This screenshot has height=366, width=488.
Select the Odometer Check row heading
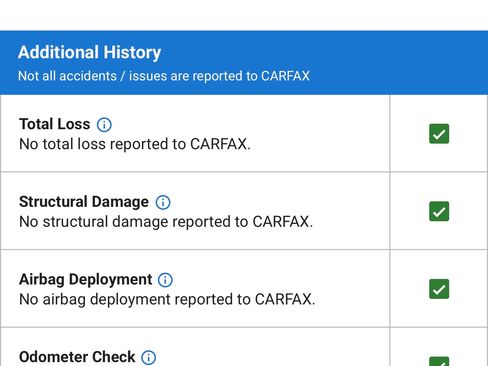coord(77,357)
